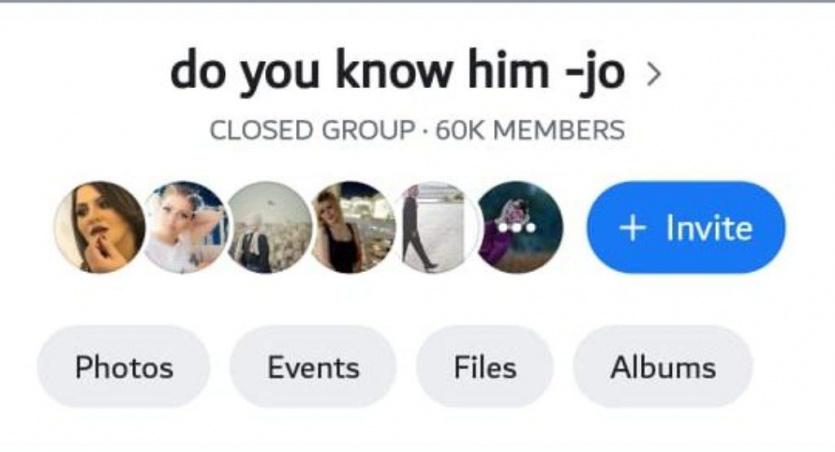This screenshot has width=835, height=452.
Task: Open the chevron arrow beside the group title
Action: [653, 74]
